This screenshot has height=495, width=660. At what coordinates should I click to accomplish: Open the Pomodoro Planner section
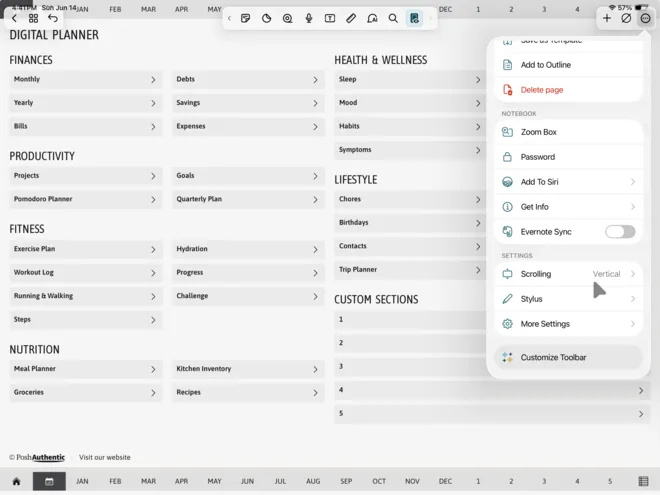point(85,200)
